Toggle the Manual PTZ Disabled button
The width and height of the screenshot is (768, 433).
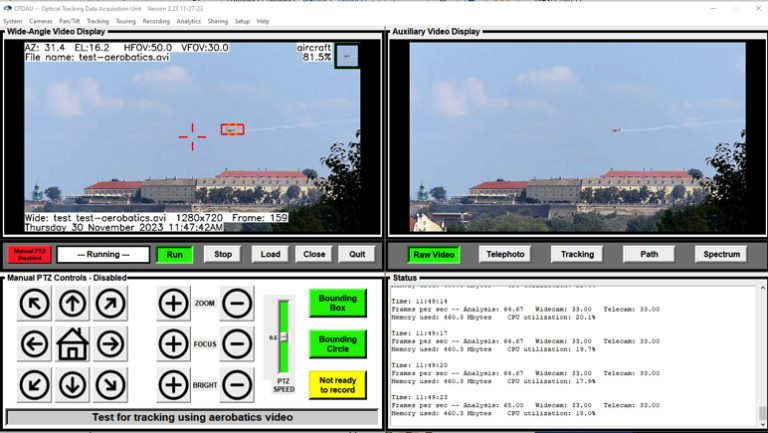29,254
